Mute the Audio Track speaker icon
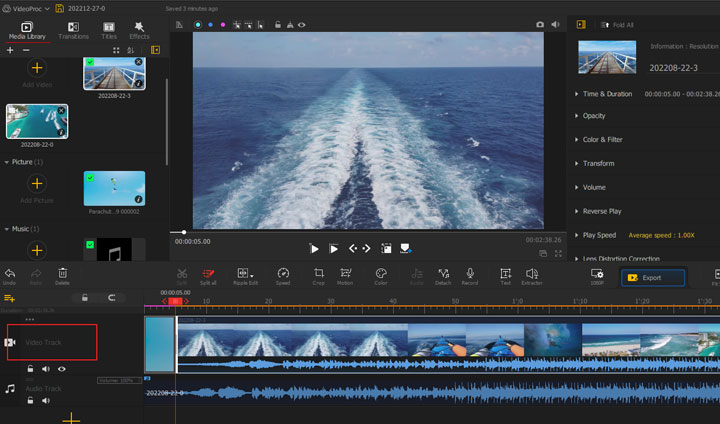The image size is (720, 424). pyautogui.click(x=46, y=400)
